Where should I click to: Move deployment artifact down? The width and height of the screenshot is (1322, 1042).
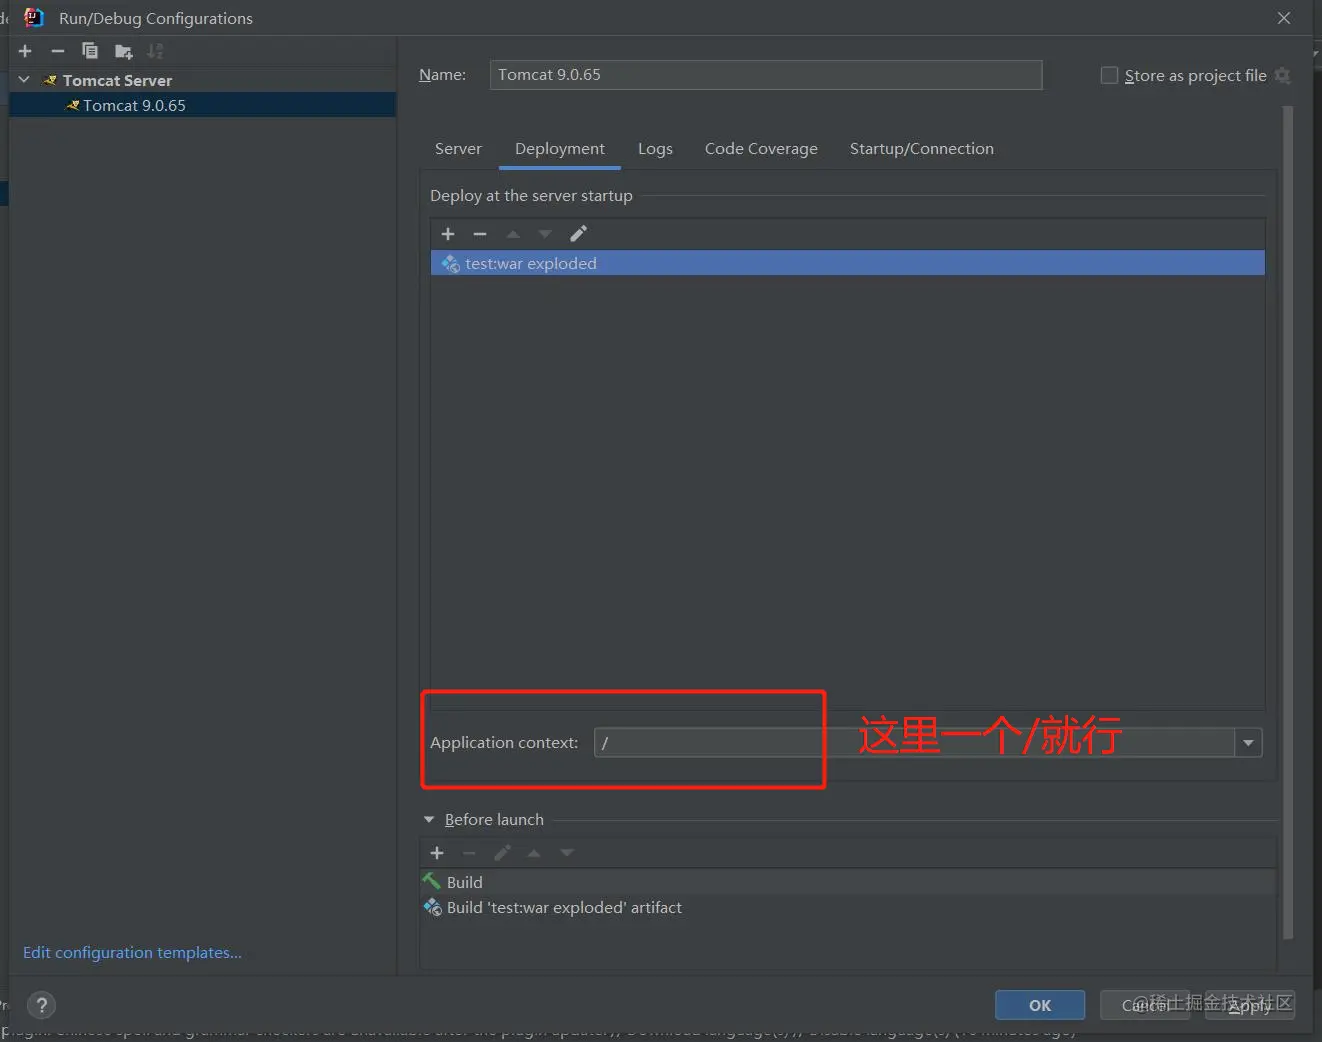545,234
